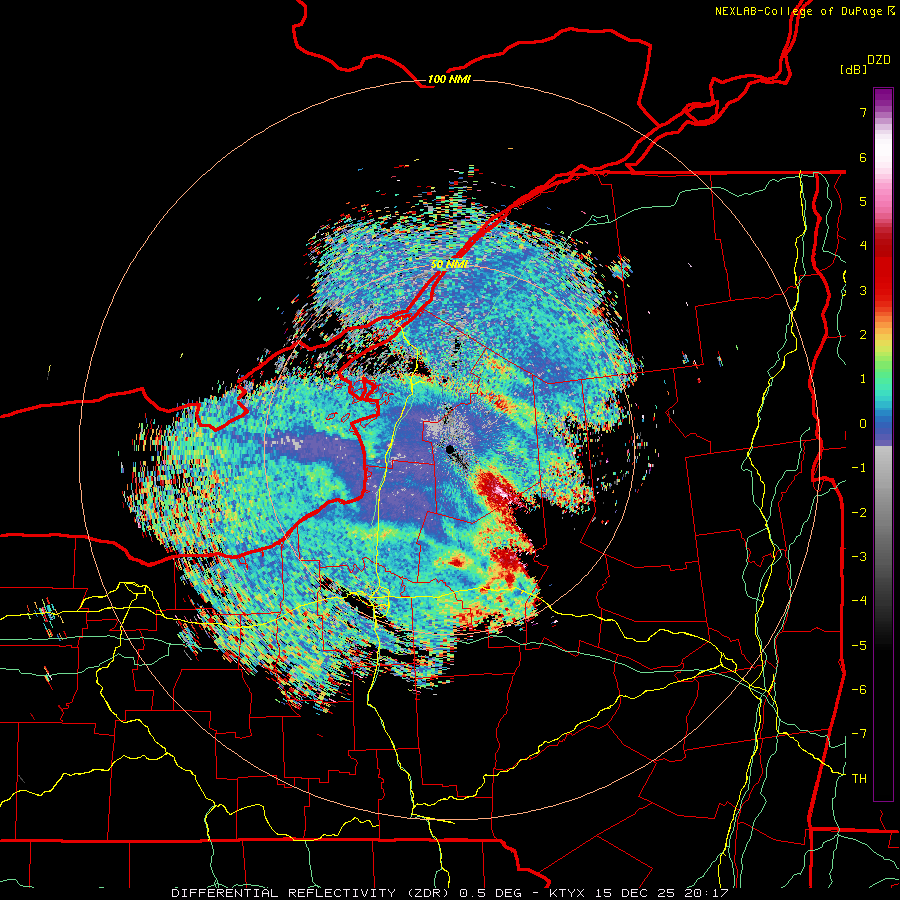Image resolution: width=900 pixels, height=900 pixels.
Task: Click the 50 NMI range ring label
Action: point(449,264)
